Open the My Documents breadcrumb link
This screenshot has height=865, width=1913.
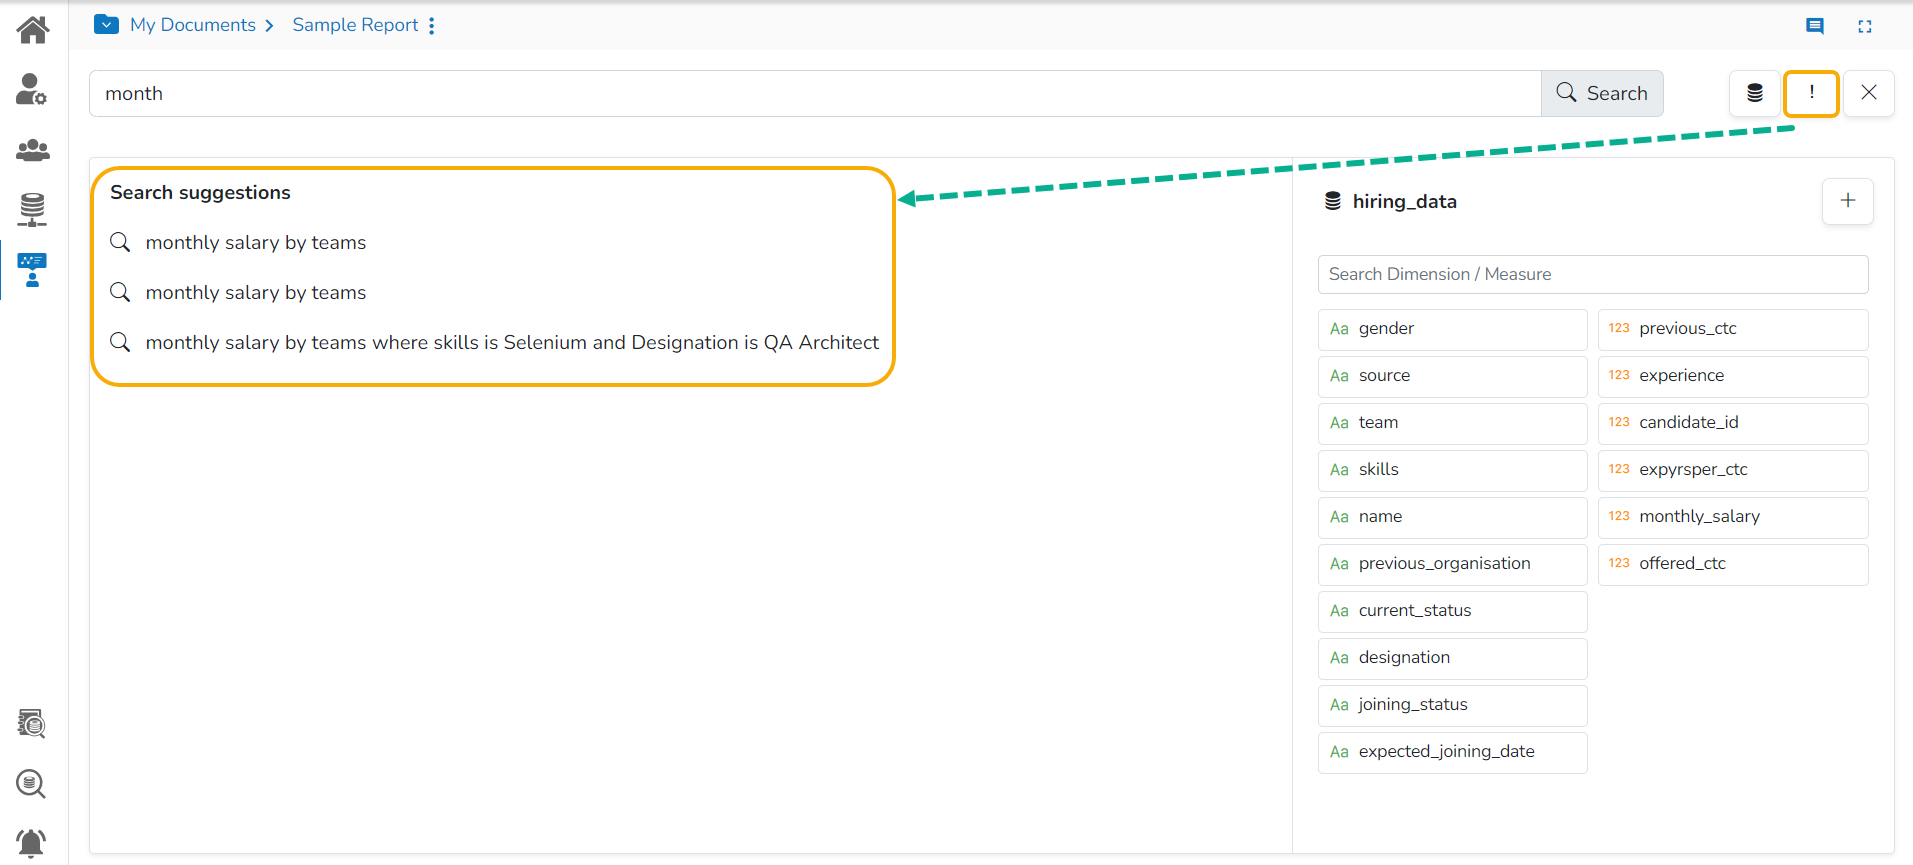193,25
